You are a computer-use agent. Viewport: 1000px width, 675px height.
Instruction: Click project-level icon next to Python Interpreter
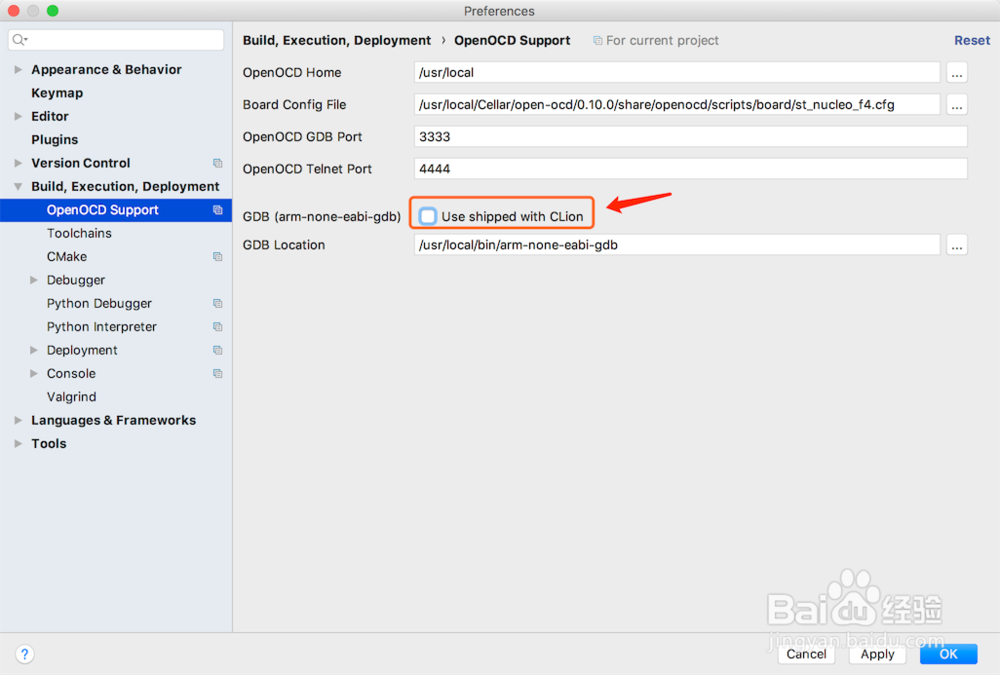[217, 327]
